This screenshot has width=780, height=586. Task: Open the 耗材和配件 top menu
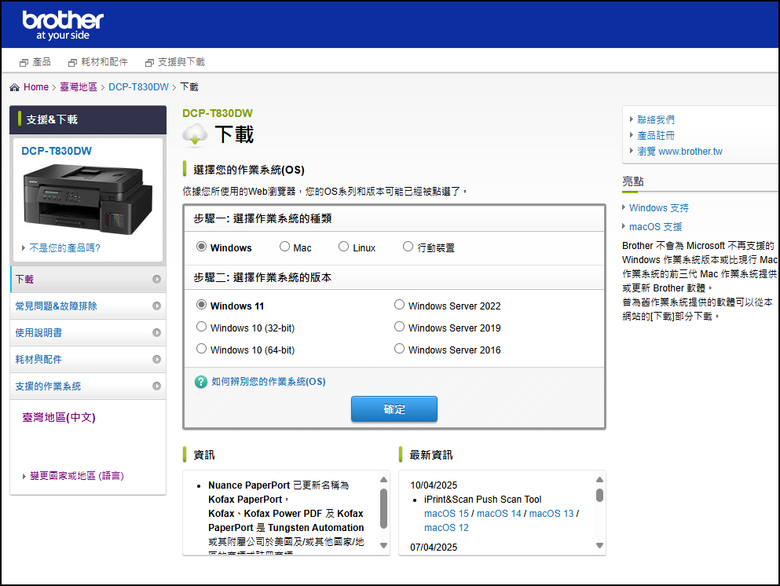click(104, 62)
